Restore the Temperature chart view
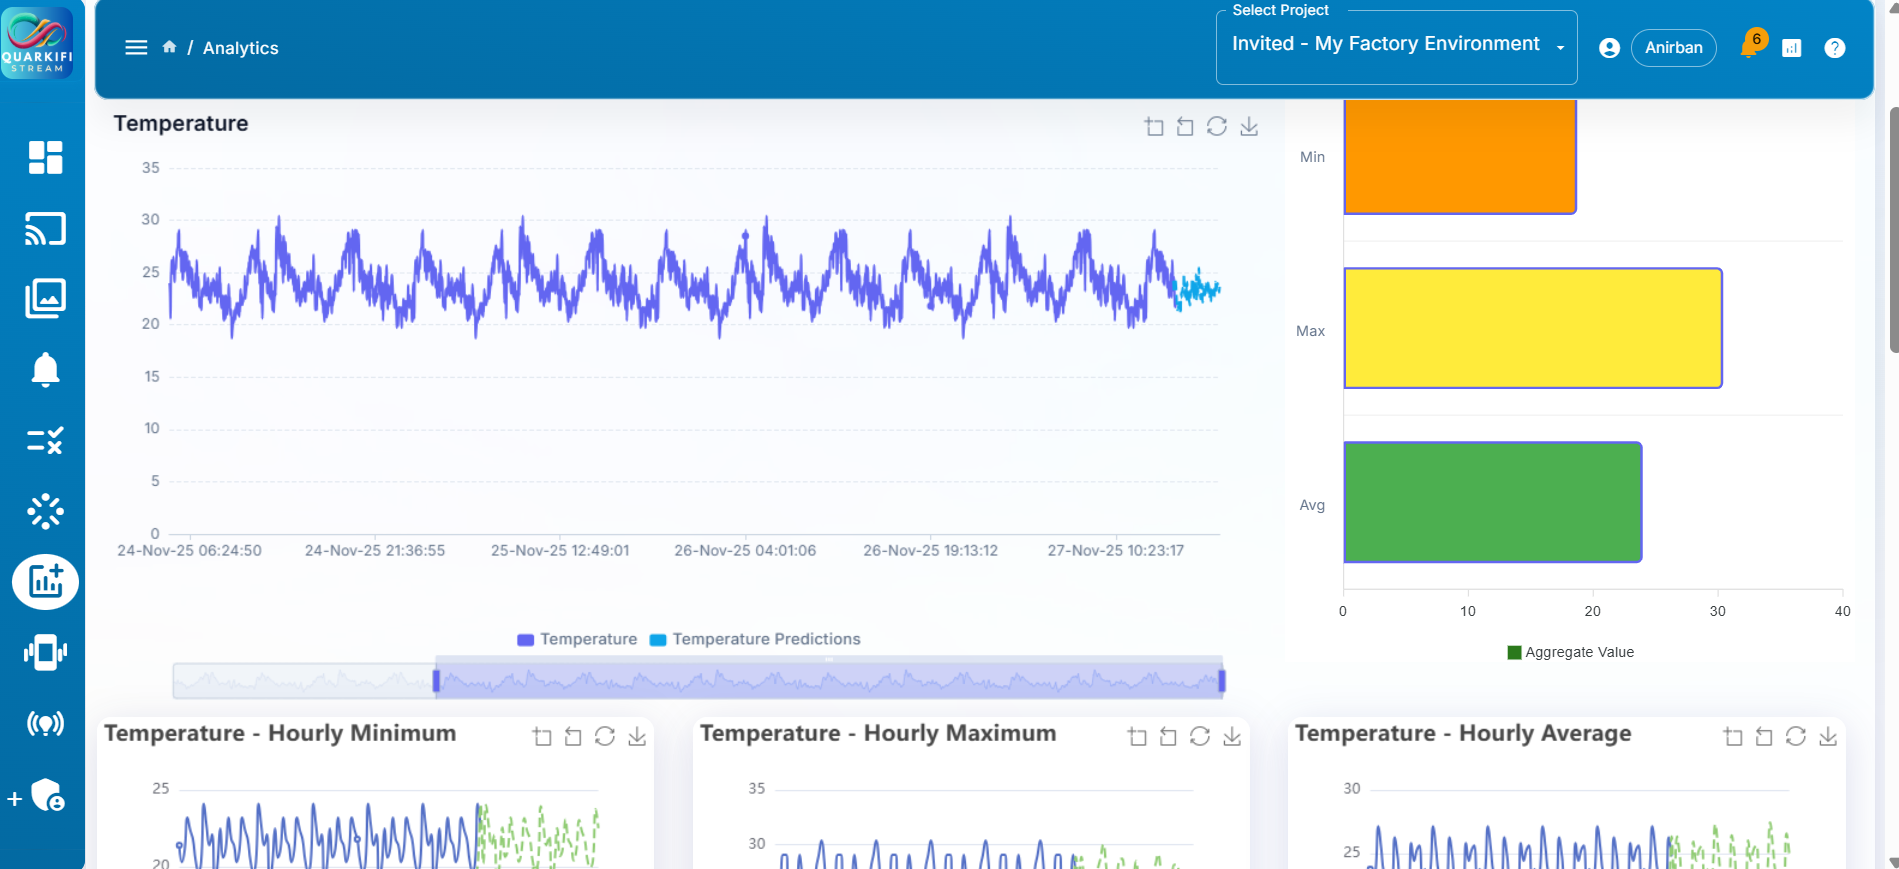The width and height of the screenshot is (1899, 869). 1217,127
